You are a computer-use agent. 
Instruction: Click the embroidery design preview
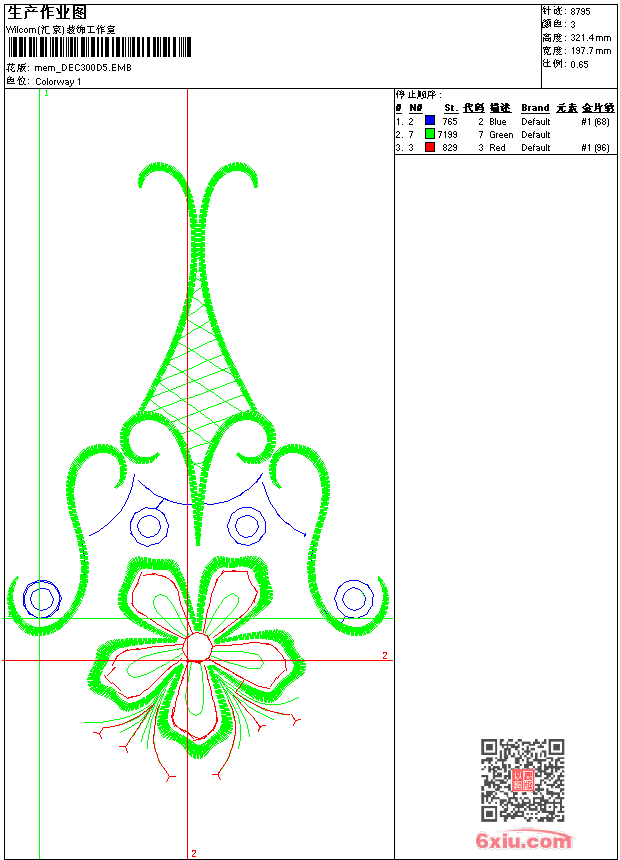coord(198,472)
